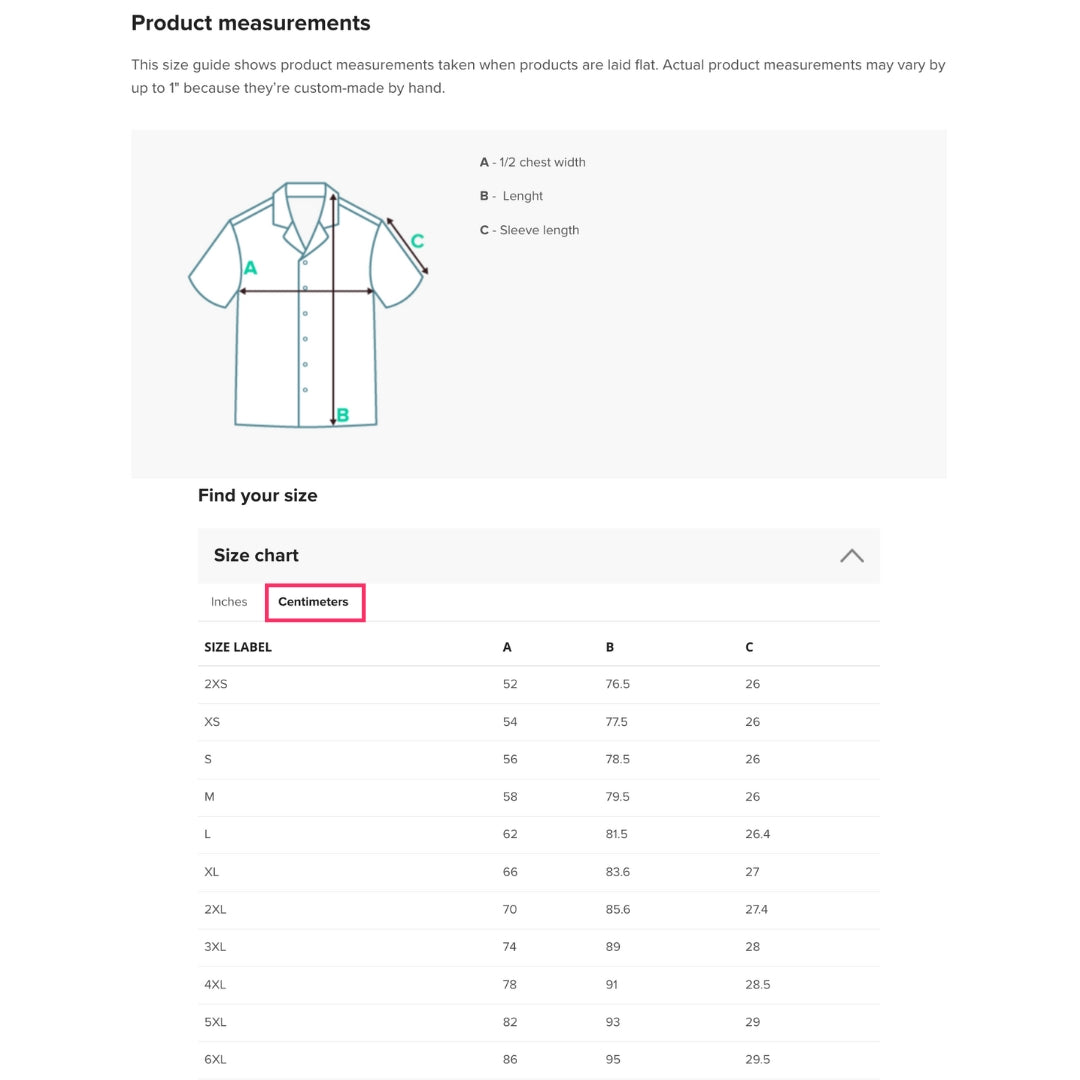Click the green B label on the shirt
1080x1080 pixels.
click(x=343, y=415)
